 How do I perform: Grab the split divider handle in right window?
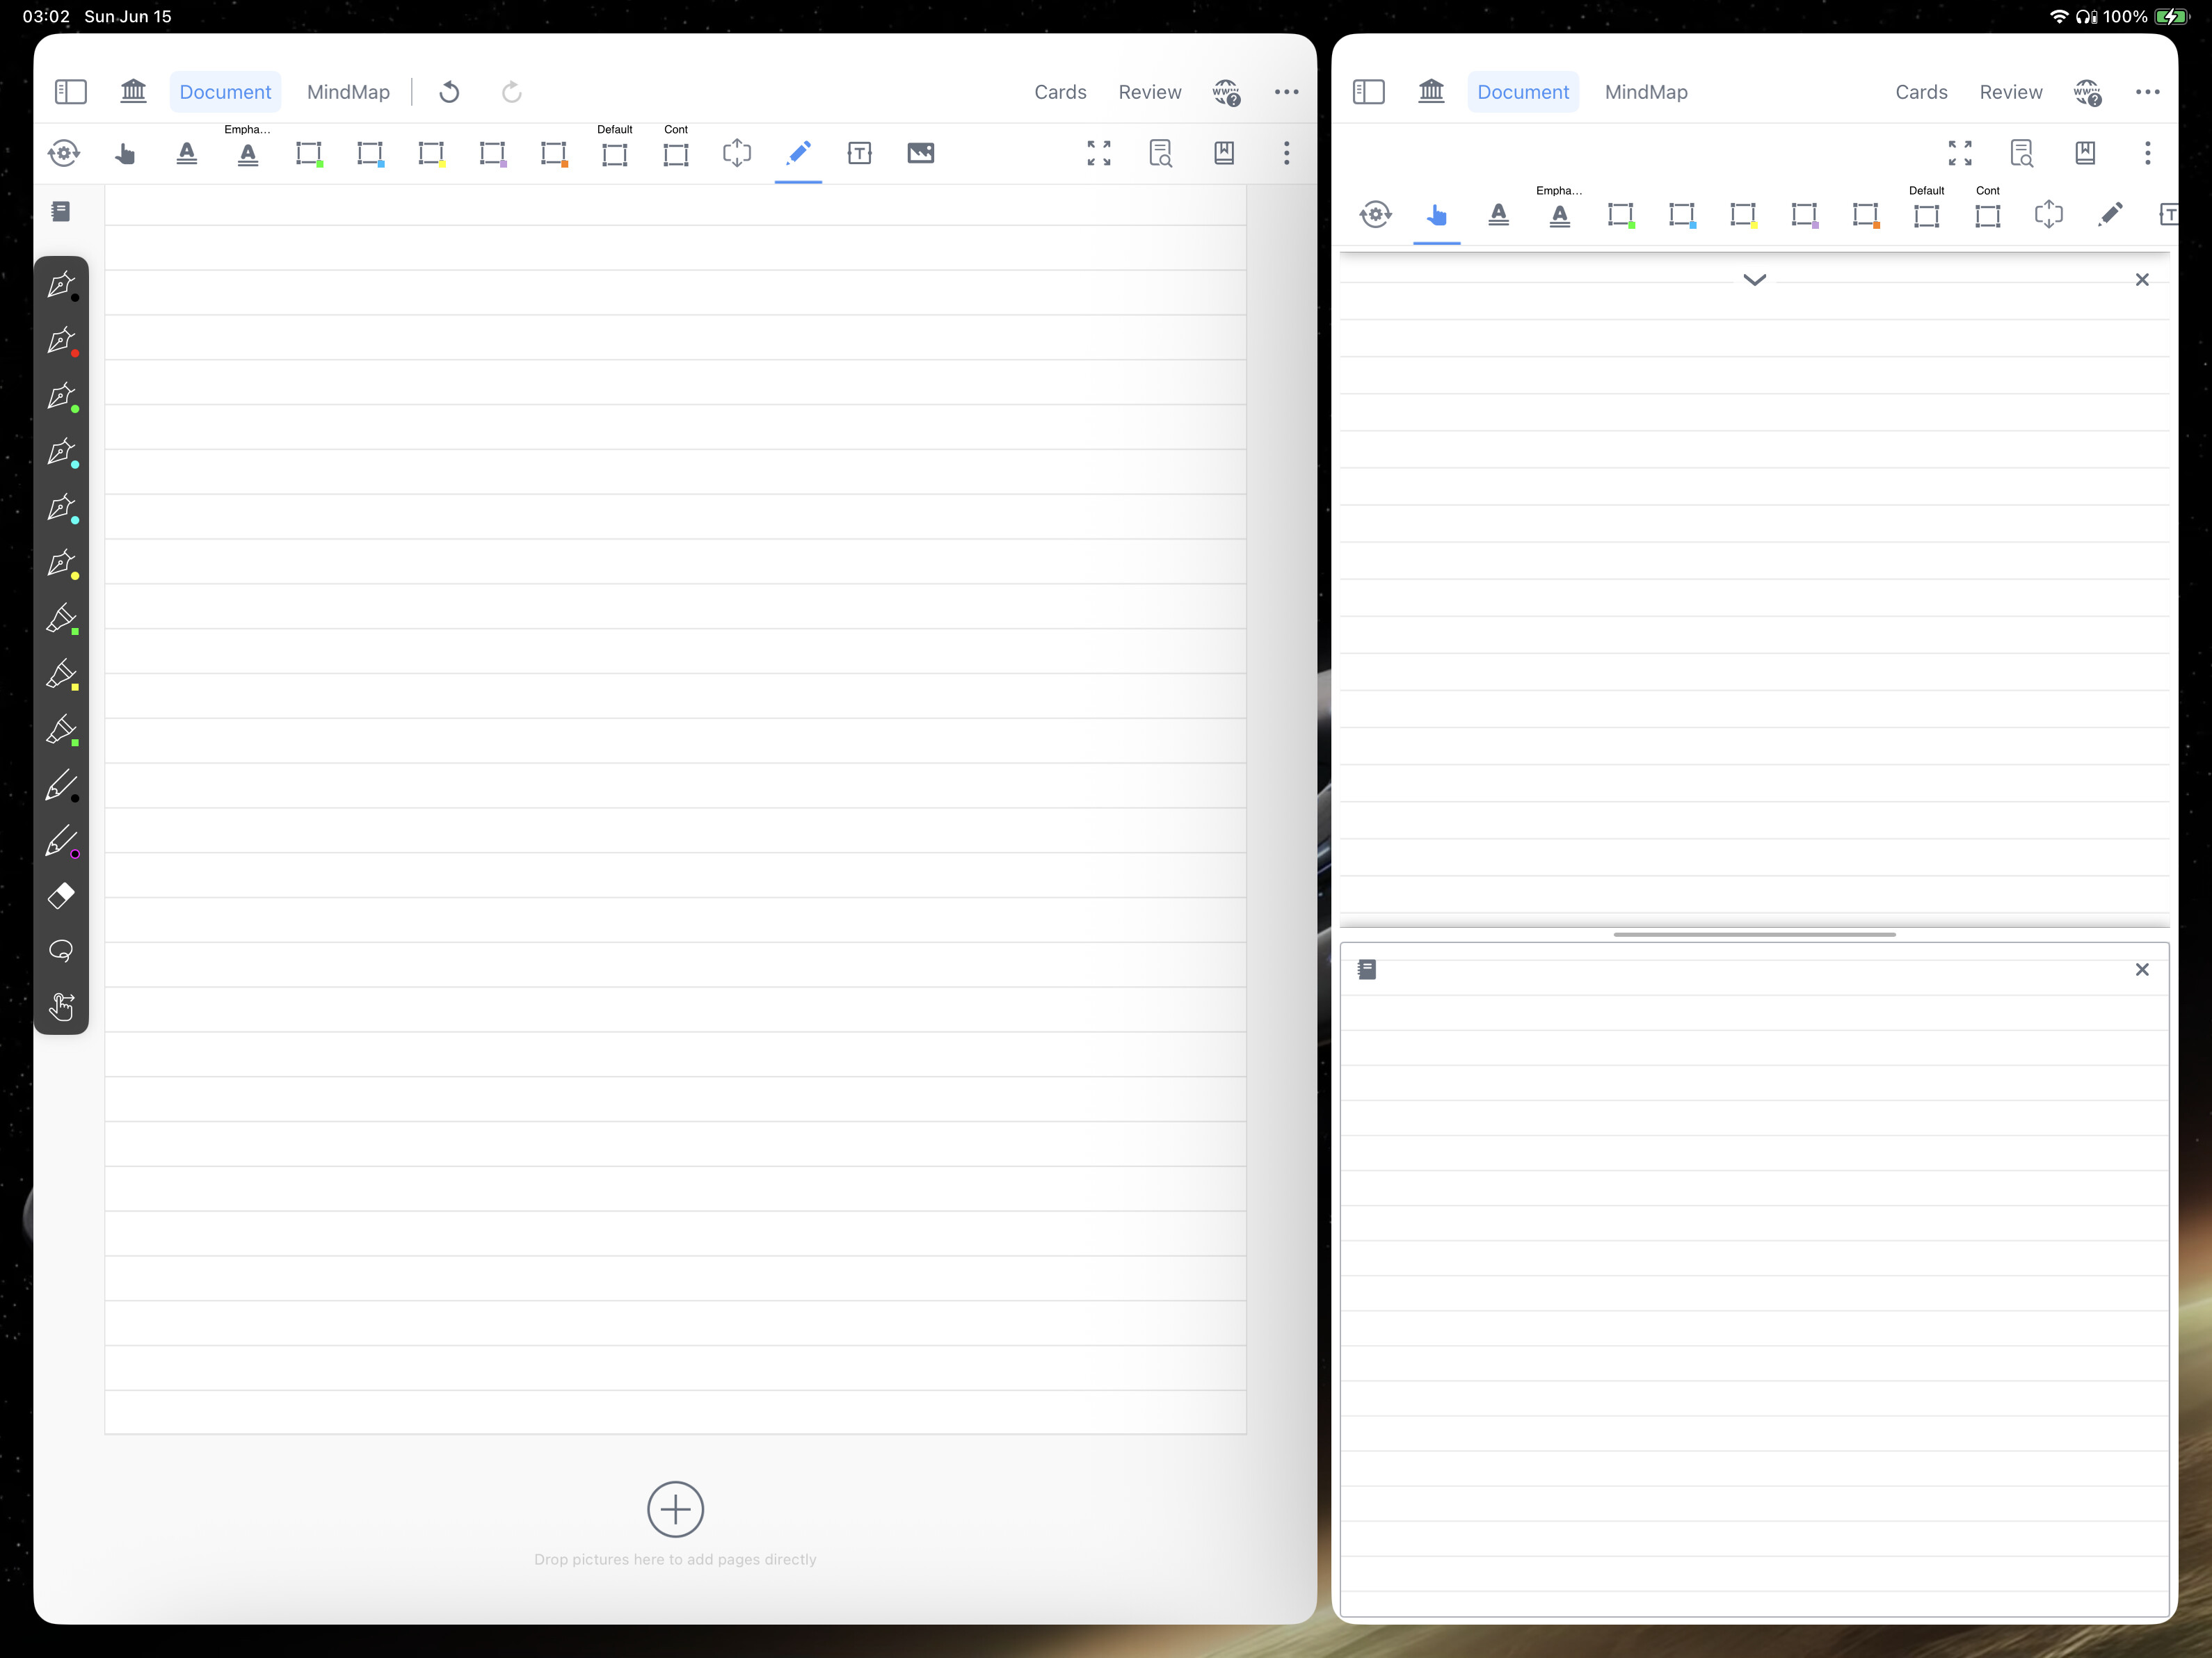[x=1754, y=935]
